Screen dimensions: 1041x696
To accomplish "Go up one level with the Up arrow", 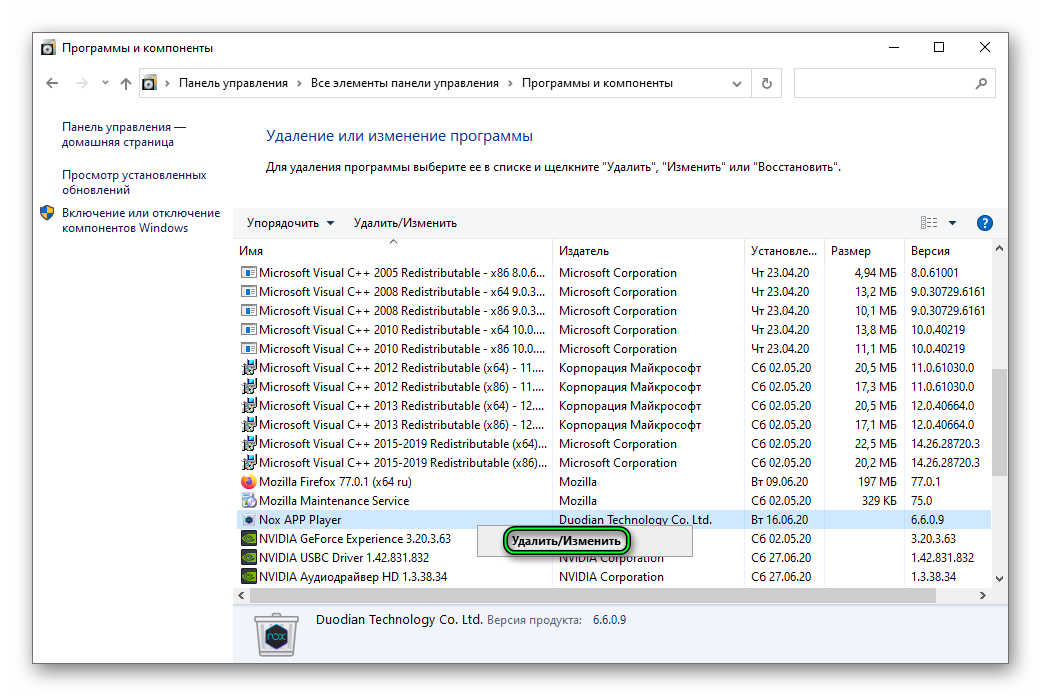I will (x=125, y=83).
